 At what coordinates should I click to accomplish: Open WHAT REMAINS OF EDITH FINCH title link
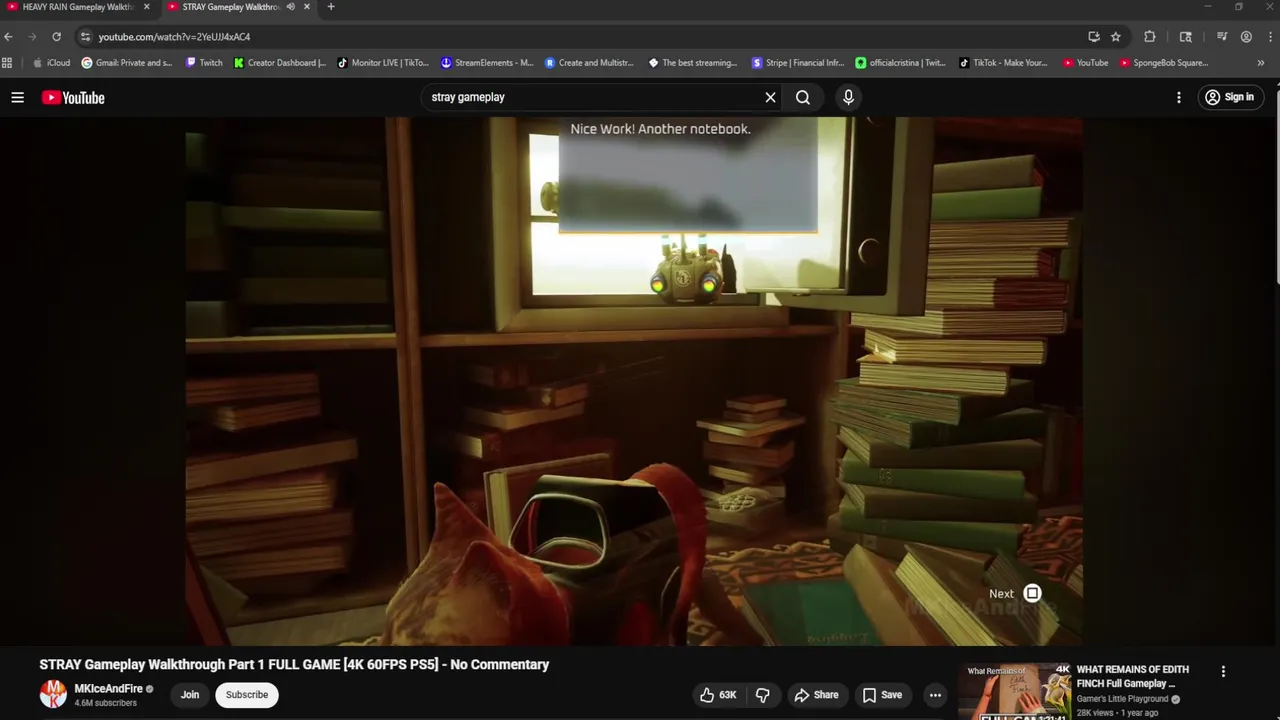point(1133,677)
